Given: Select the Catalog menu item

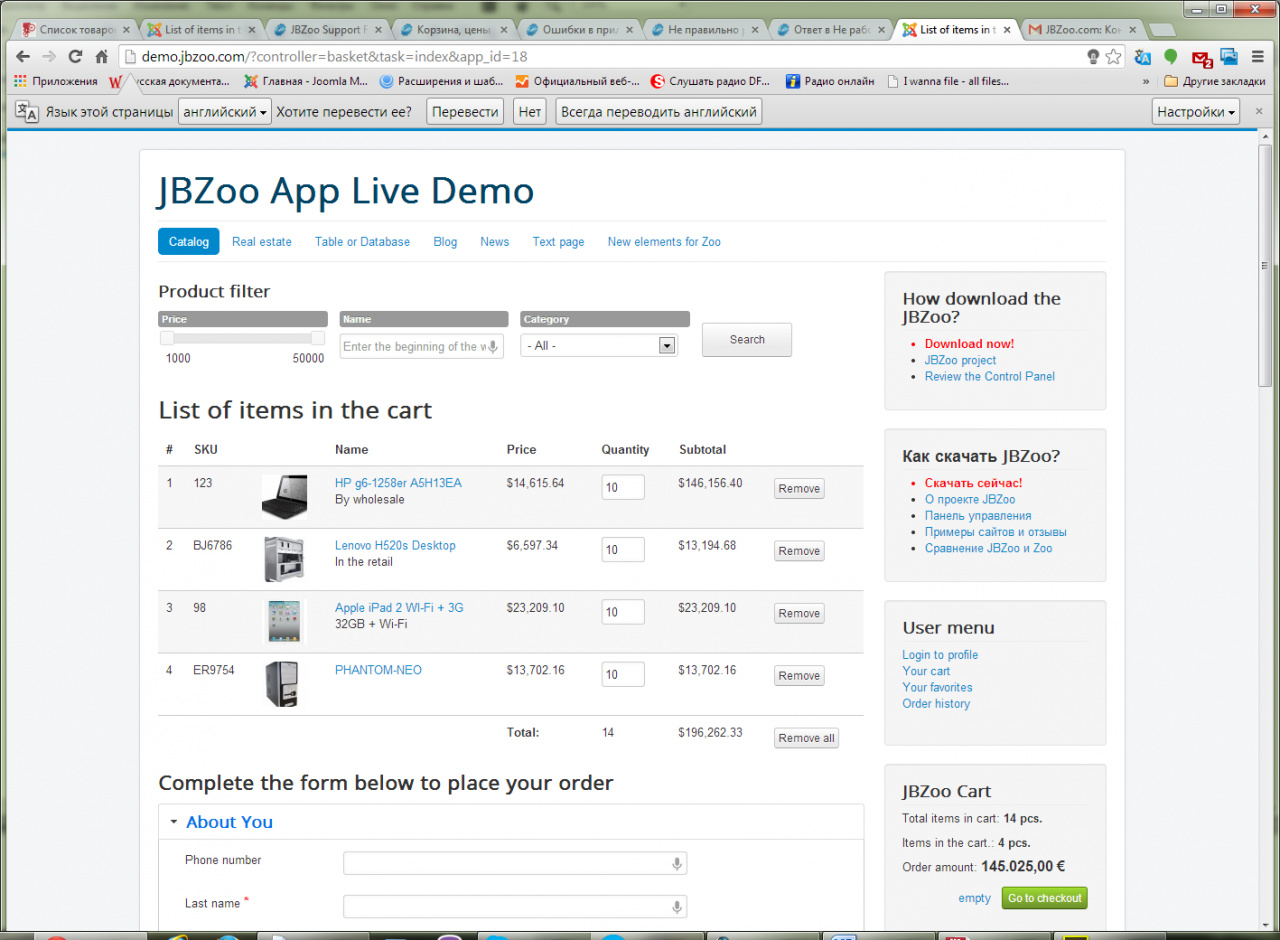Looking at the screenshot, I should click(x=188, y=242).
